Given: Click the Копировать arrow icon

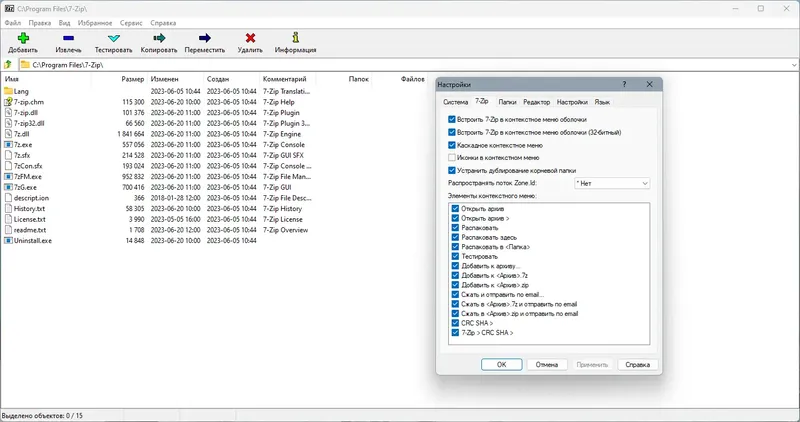Looking at the screenshot, I should (x=159, y=38).
